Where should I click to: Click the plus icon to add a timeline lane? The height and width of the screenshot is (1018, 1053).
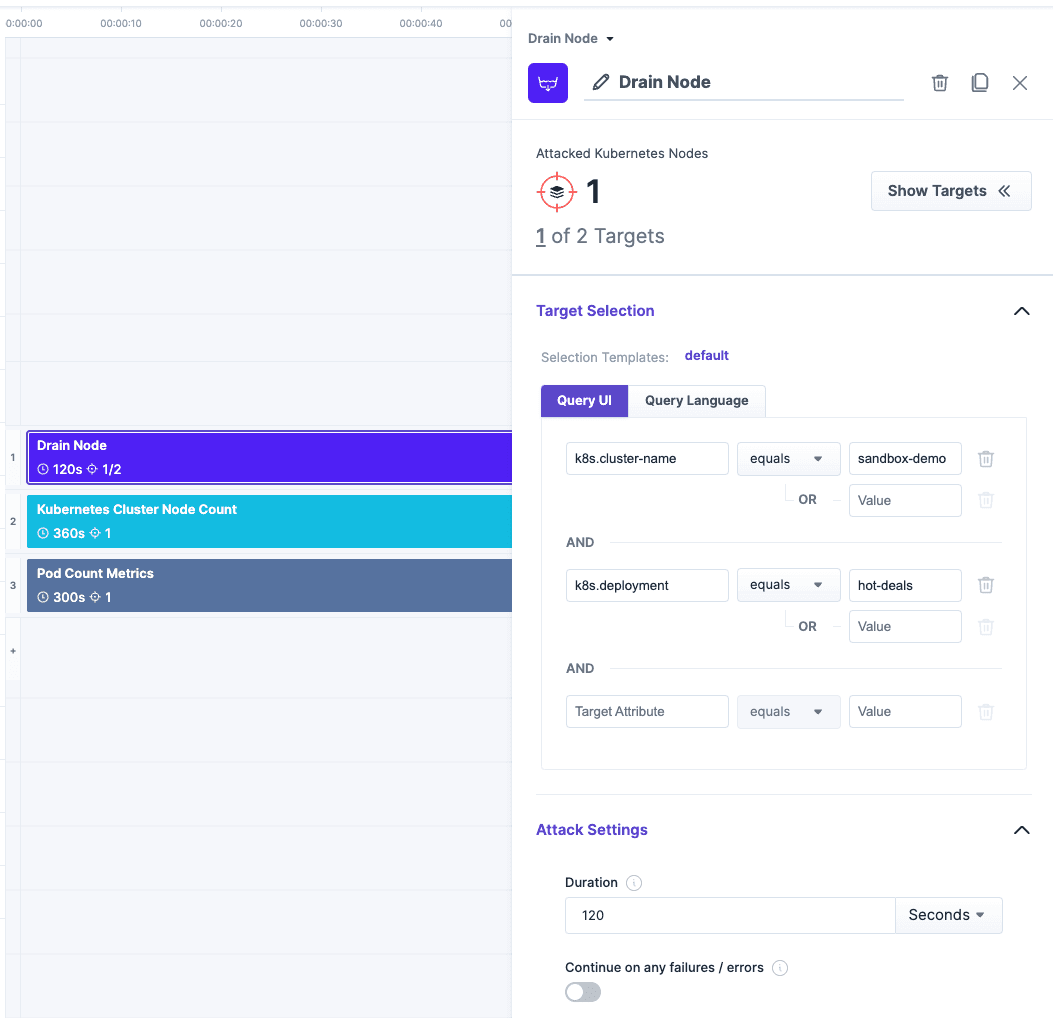point(13,651)
